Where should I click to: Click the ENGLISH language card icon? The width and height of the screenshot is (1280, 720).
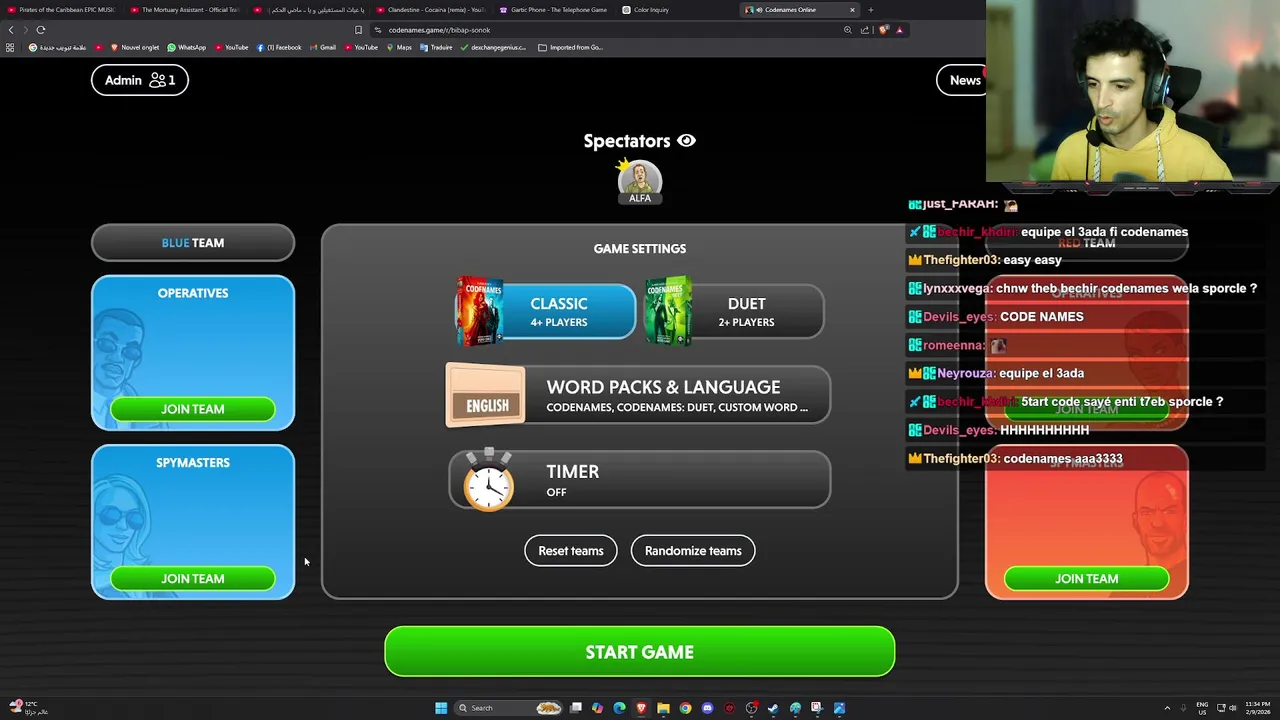click(x=485, y=396)
